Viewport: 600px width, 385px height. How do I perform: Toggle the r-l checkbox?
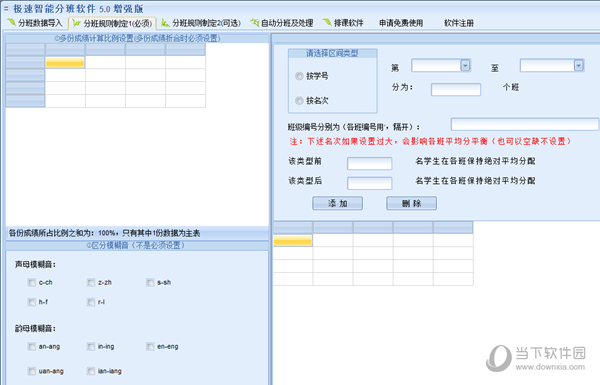91,302
